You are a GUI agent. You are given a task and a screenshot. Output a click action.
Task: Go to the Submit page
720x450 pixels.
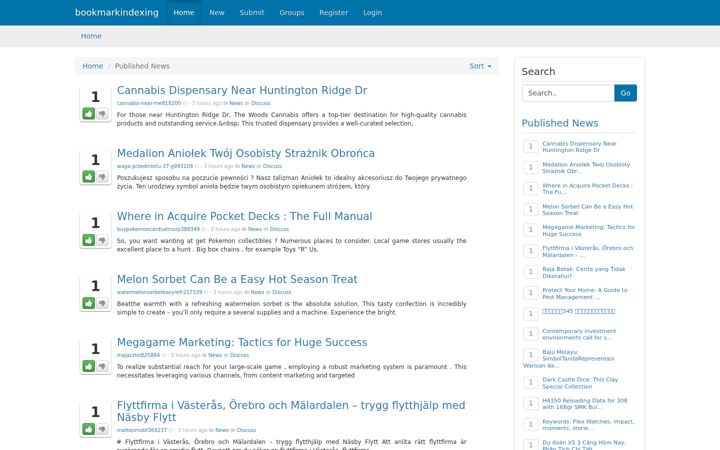click(x=252, y=12)
